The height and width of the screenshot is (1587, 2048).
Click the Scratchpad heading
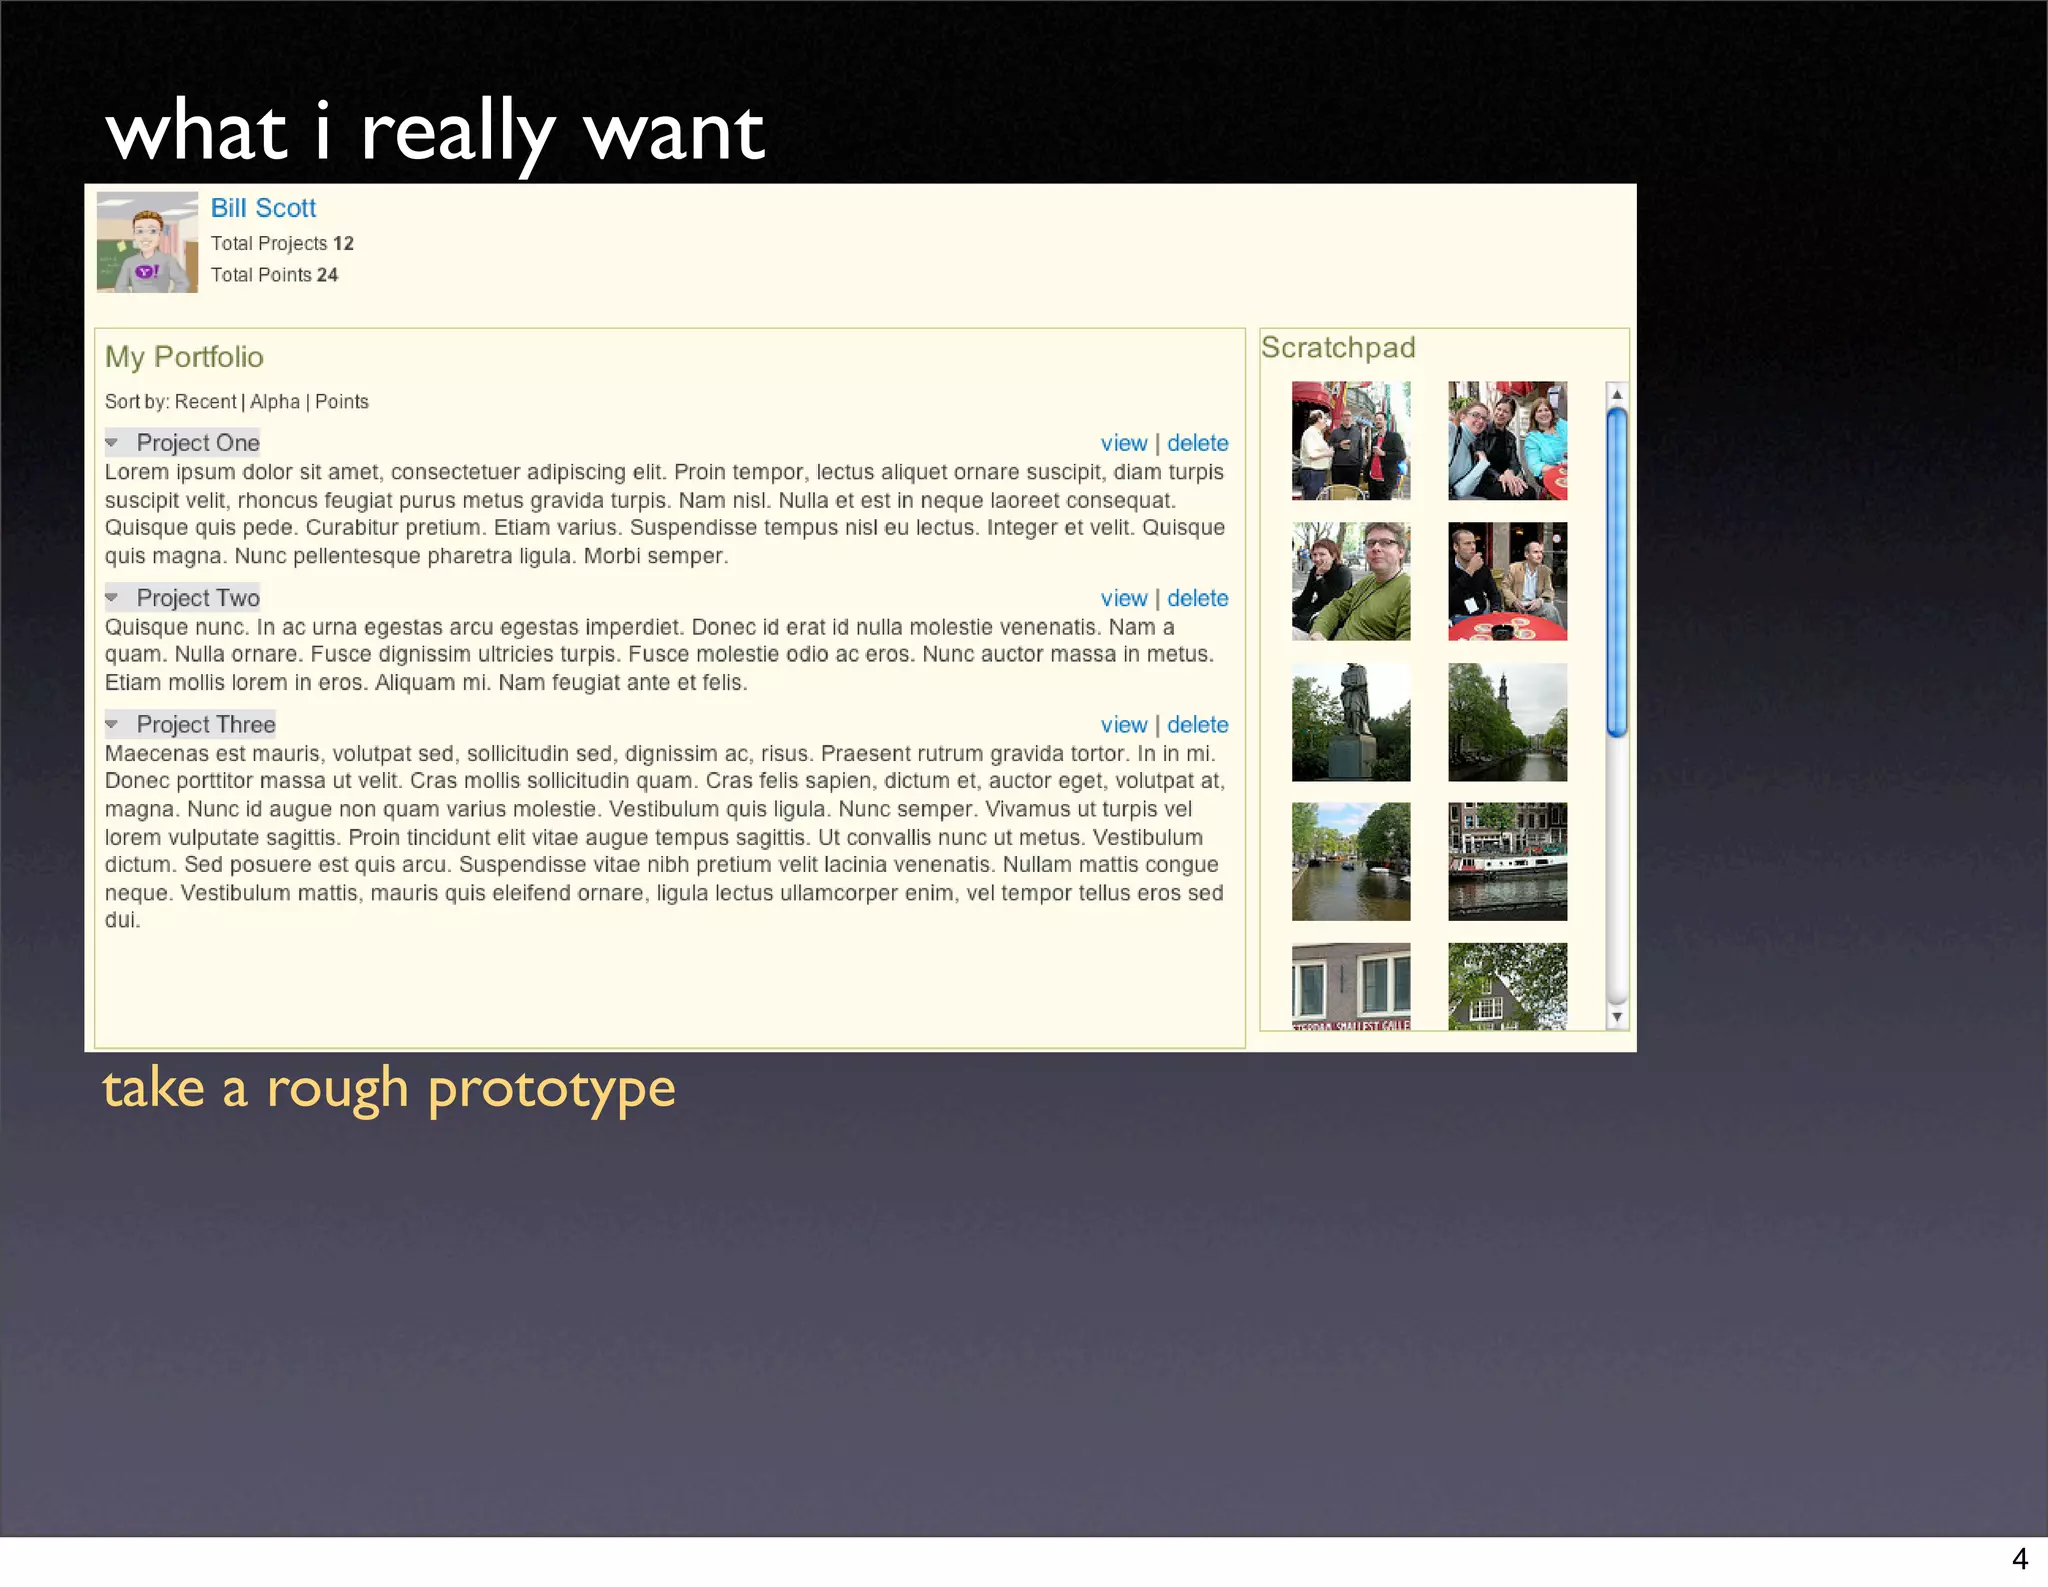(1338, 348)
